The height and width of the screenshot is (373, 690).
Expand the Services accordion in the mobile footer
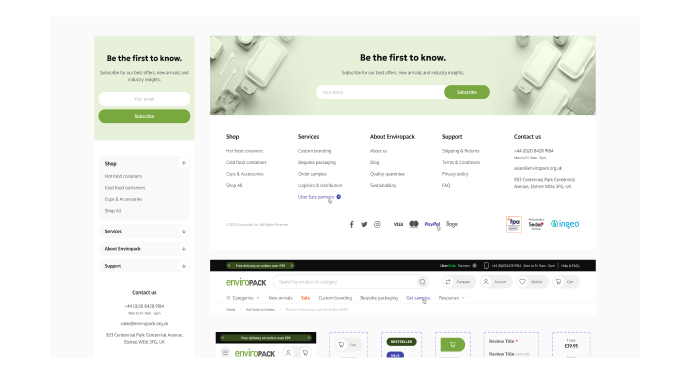[x=184, y=231]
